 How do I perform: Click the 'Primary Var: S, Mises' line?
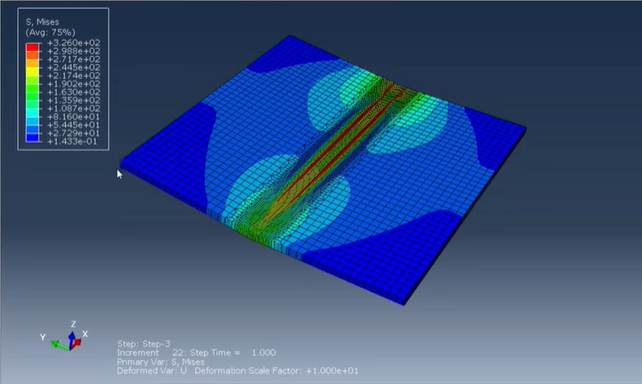click(x=160, y=362)
